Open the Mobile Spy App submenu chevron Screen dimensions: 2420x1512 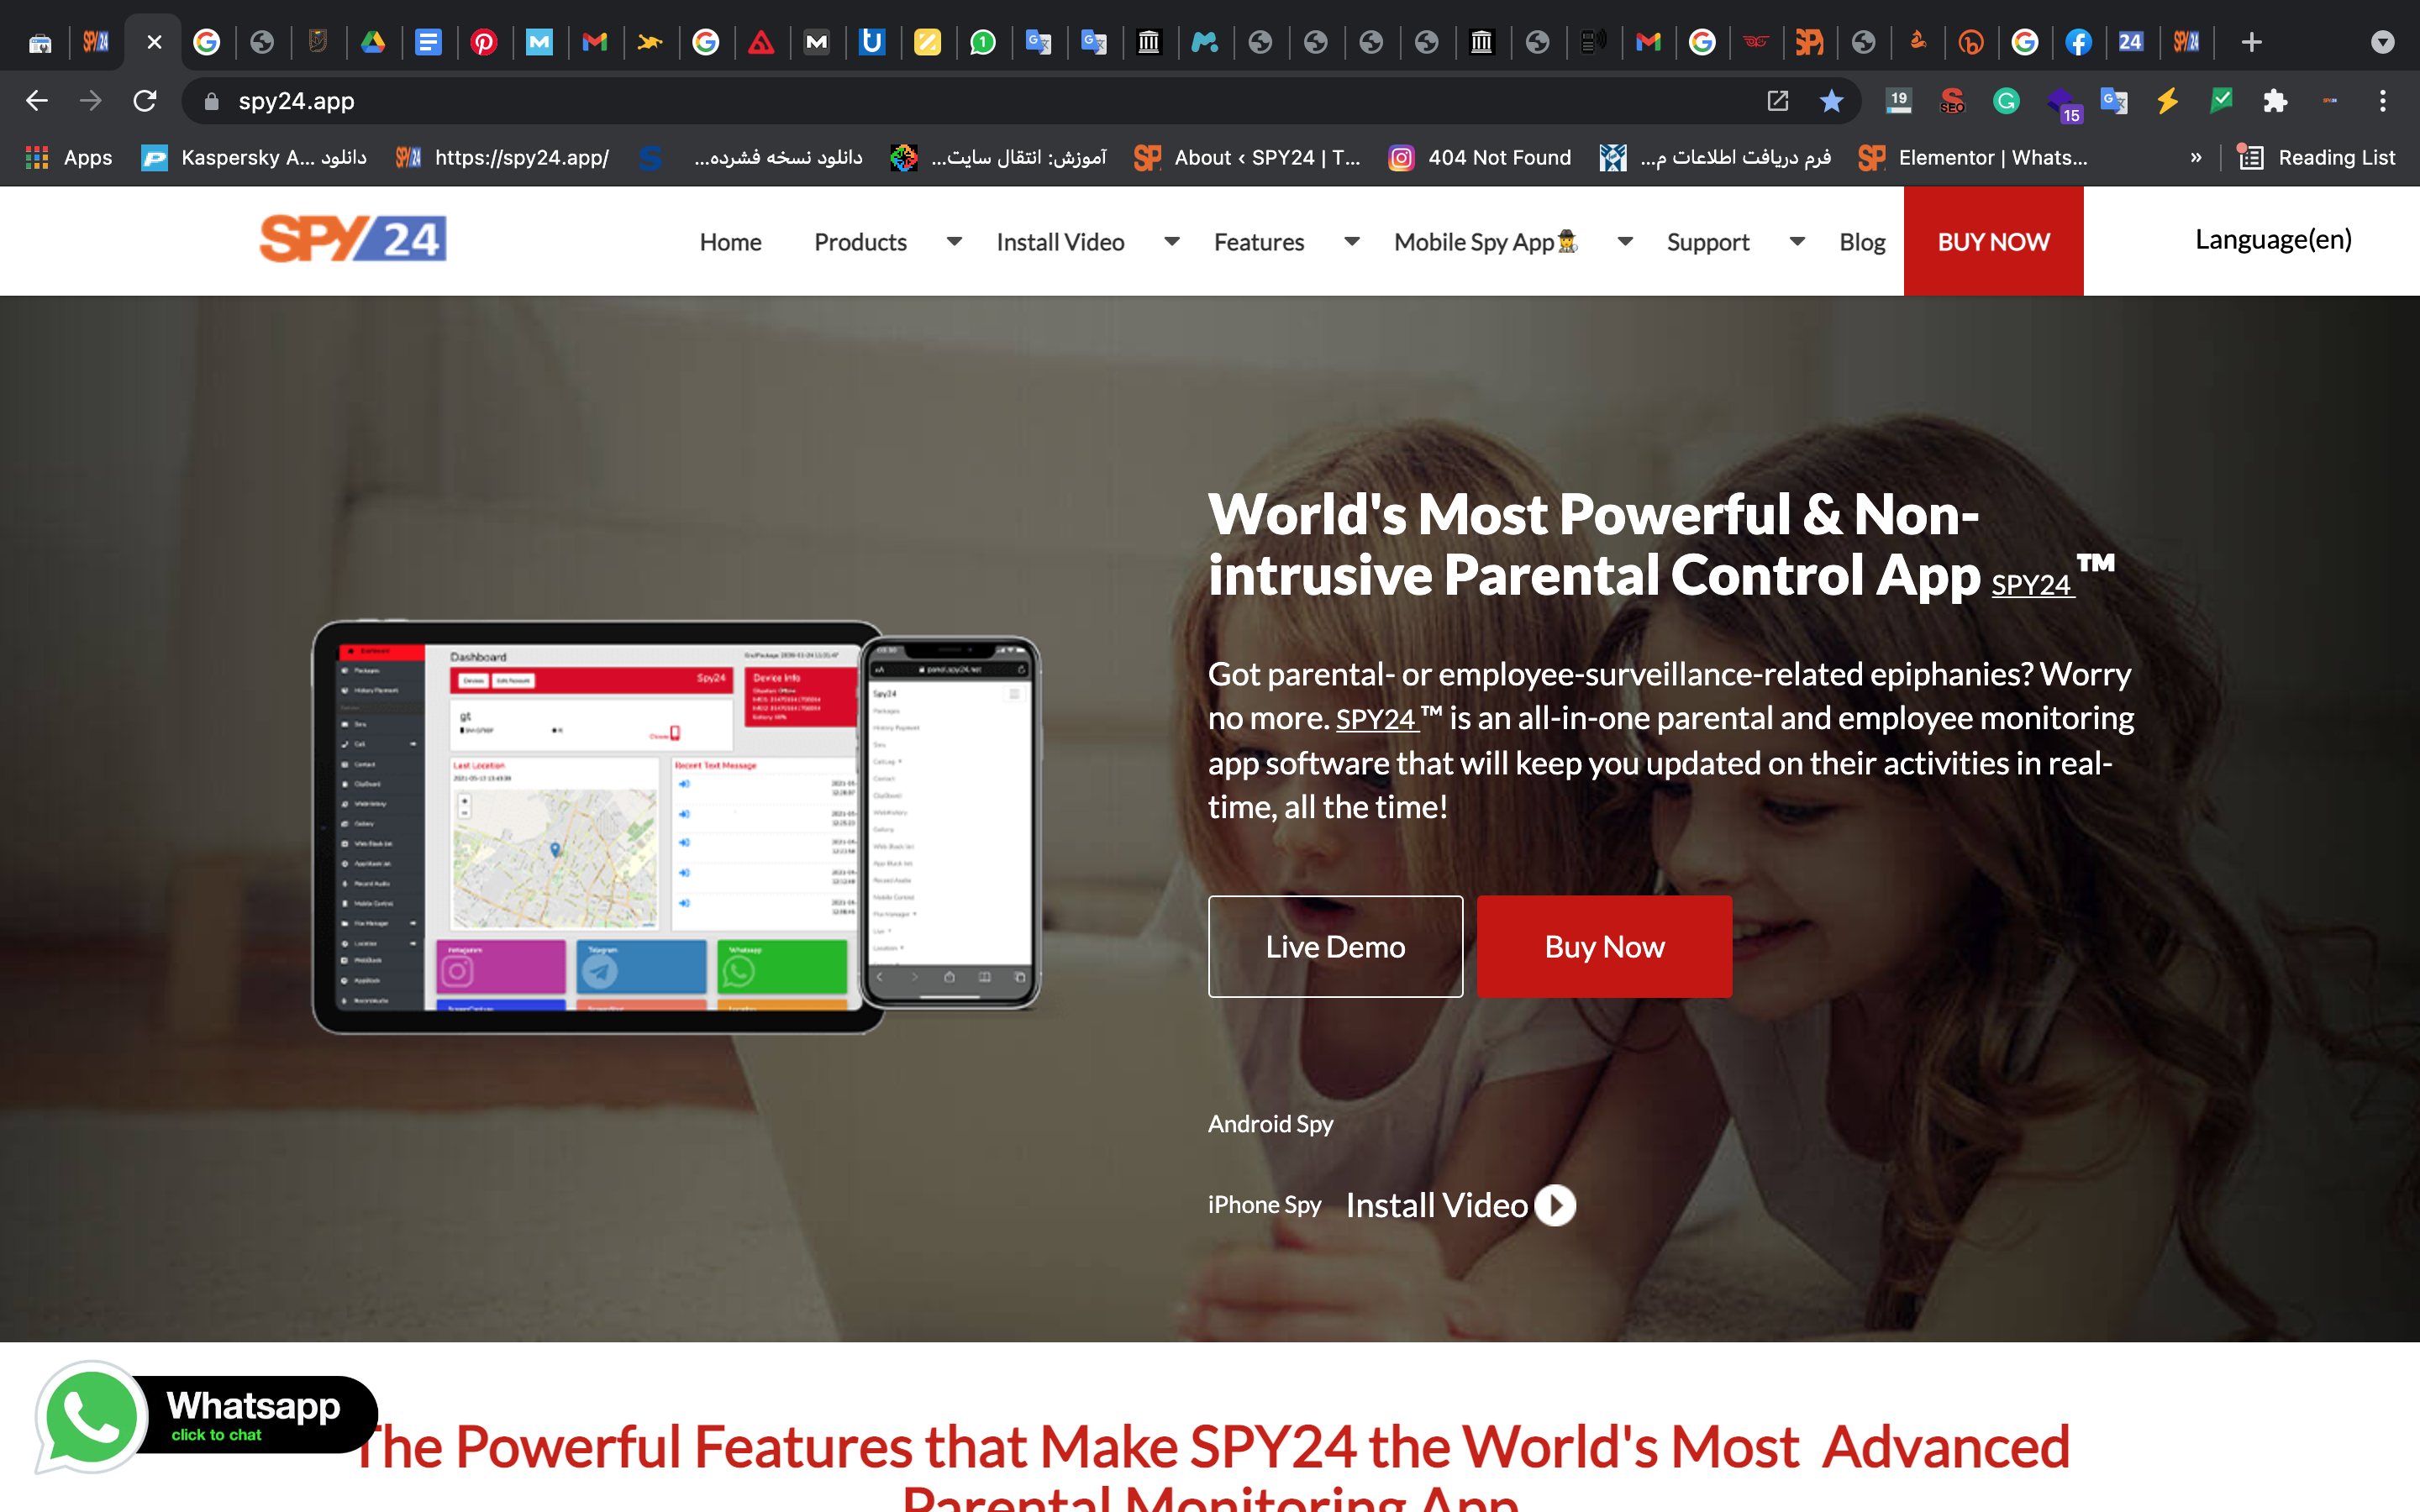tap(1623, 241)
